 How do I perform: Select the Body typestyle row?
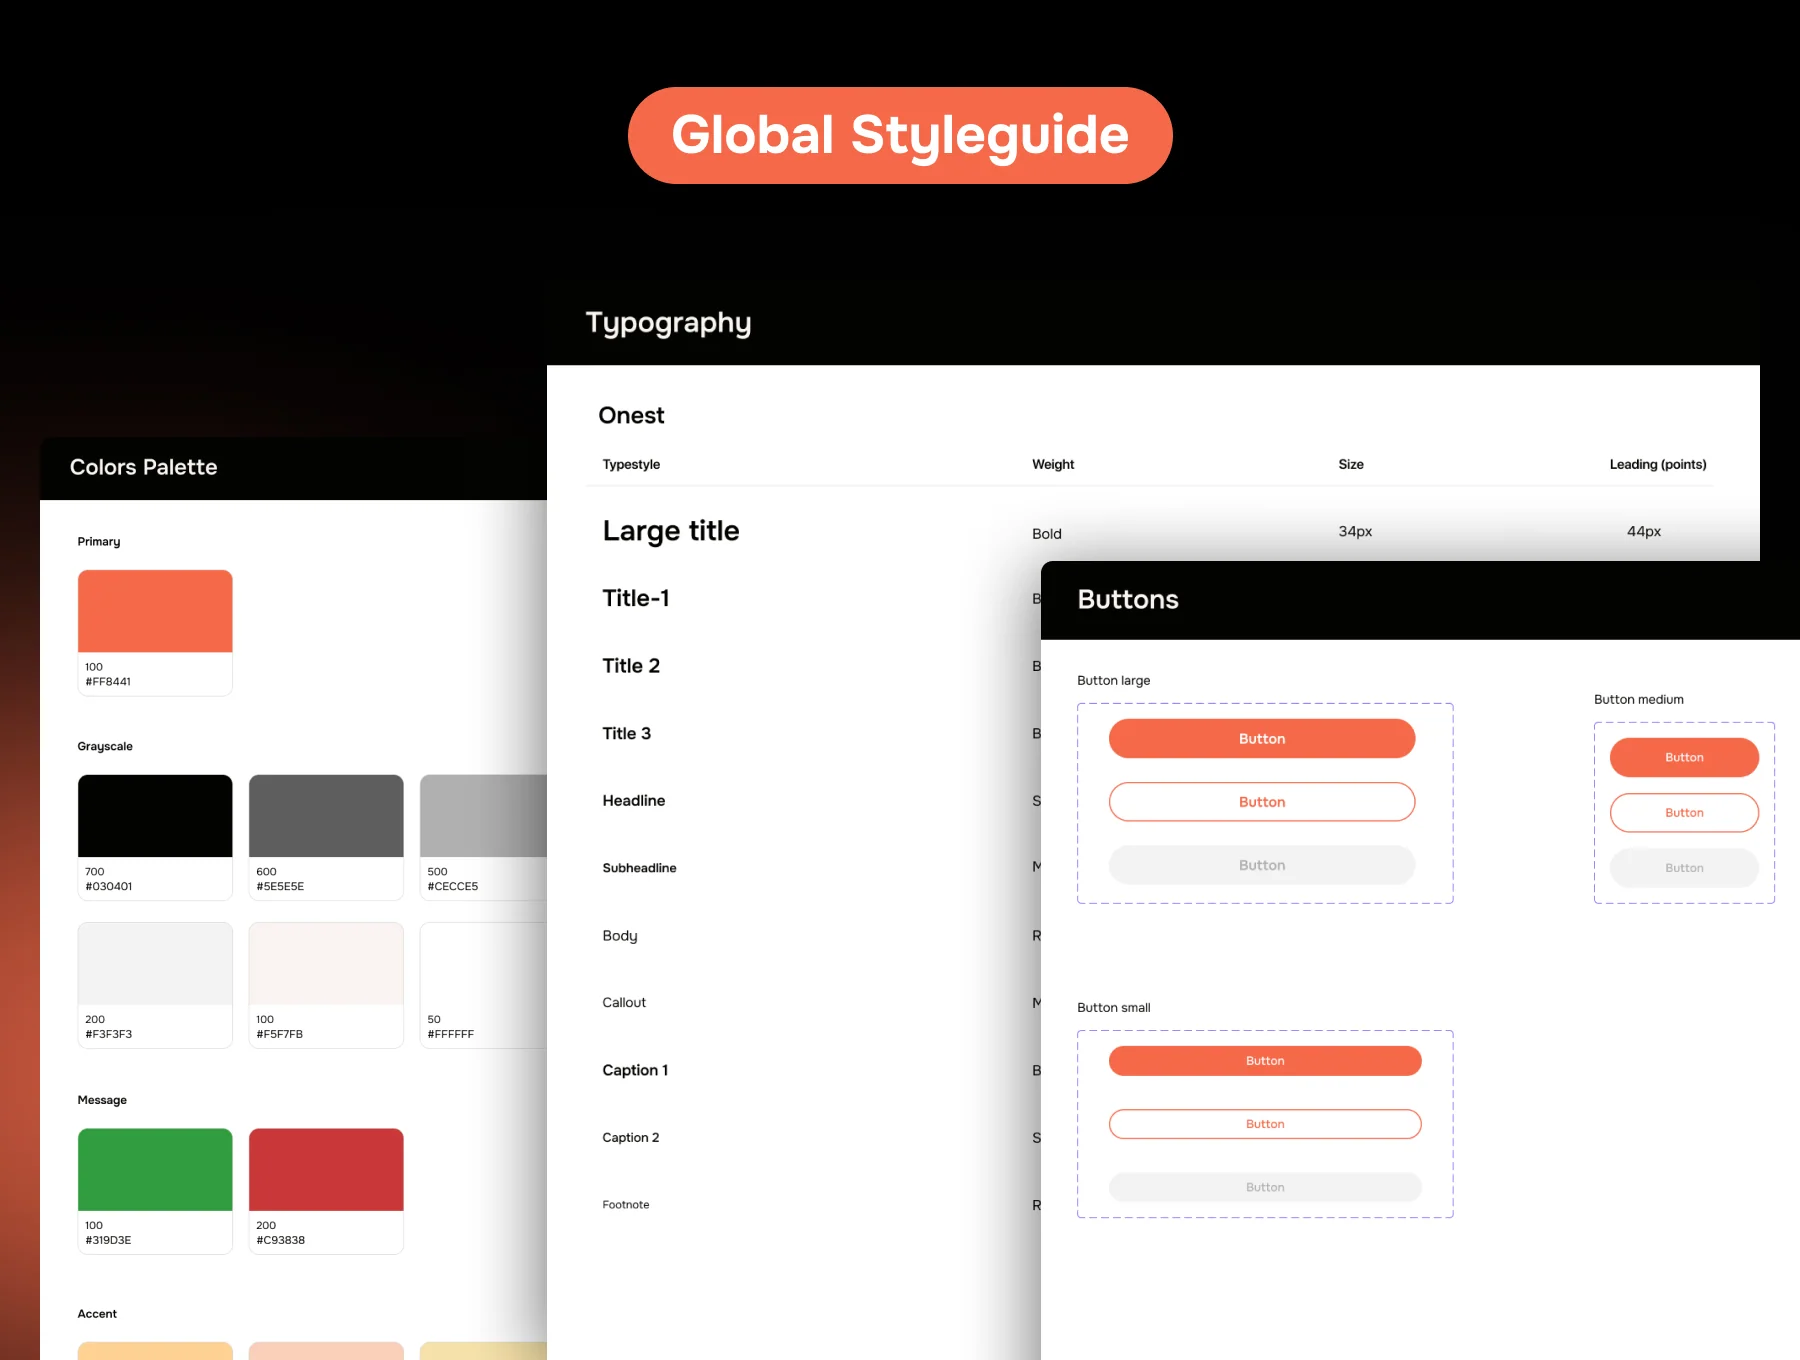tap(620, 936)
